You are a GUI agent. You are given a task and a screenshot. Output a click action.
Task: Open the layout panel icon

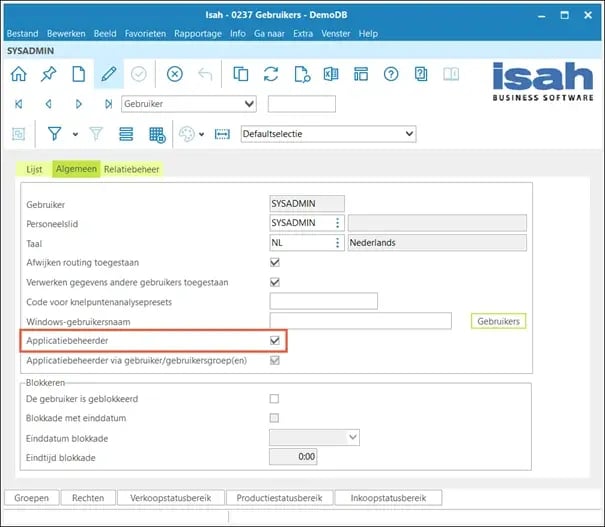coord(361,74)
